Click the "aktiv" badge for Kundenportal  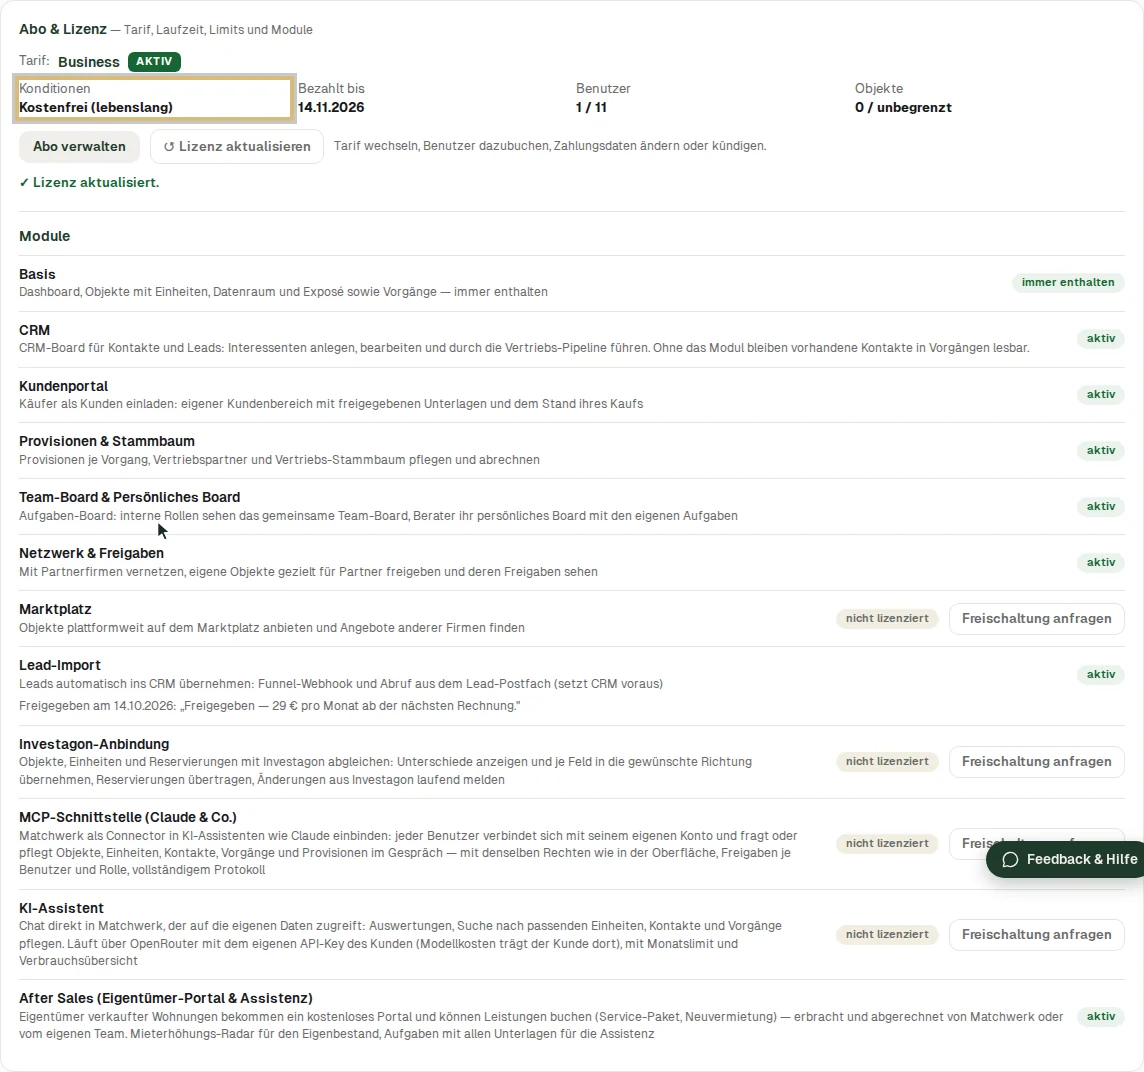point(1100,395)
